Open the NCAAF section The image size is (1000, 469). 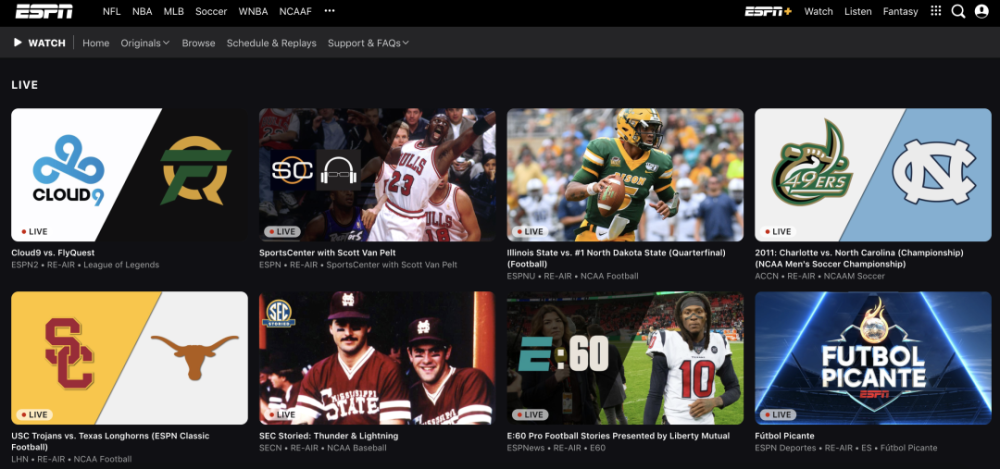click(x=295, y=11)
